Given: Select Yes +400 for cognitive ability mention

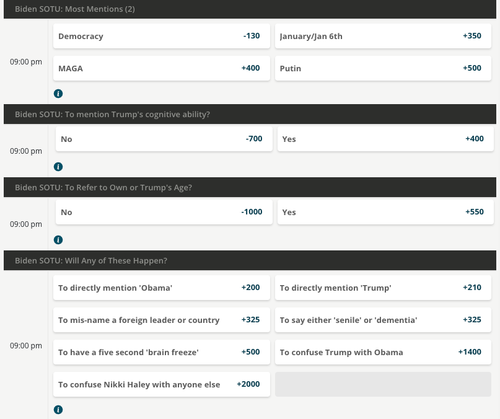Looking at the screenshot, I should (385, 139).
